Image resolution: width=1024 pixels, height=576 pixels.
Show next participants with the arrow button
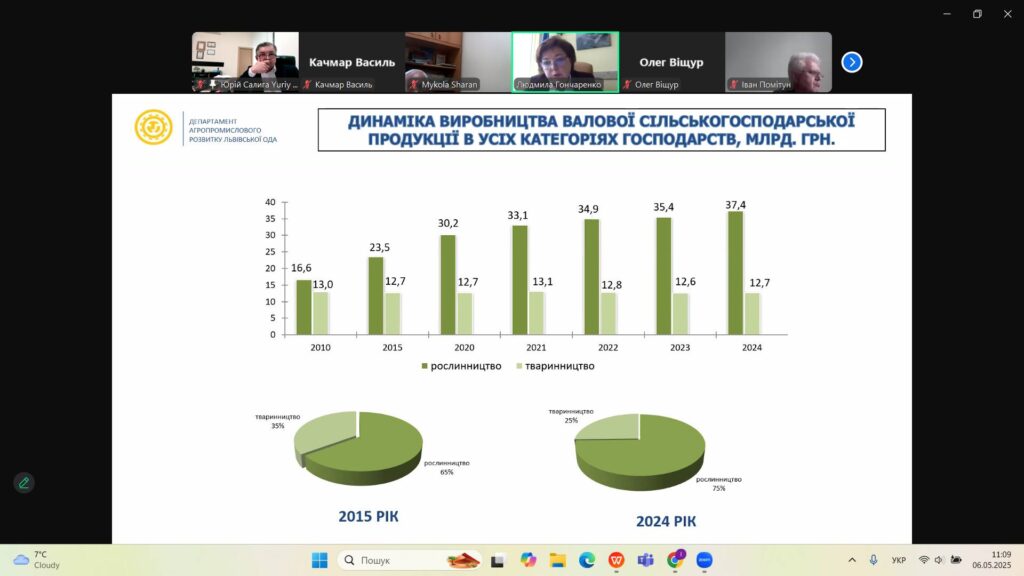(851, 62)
